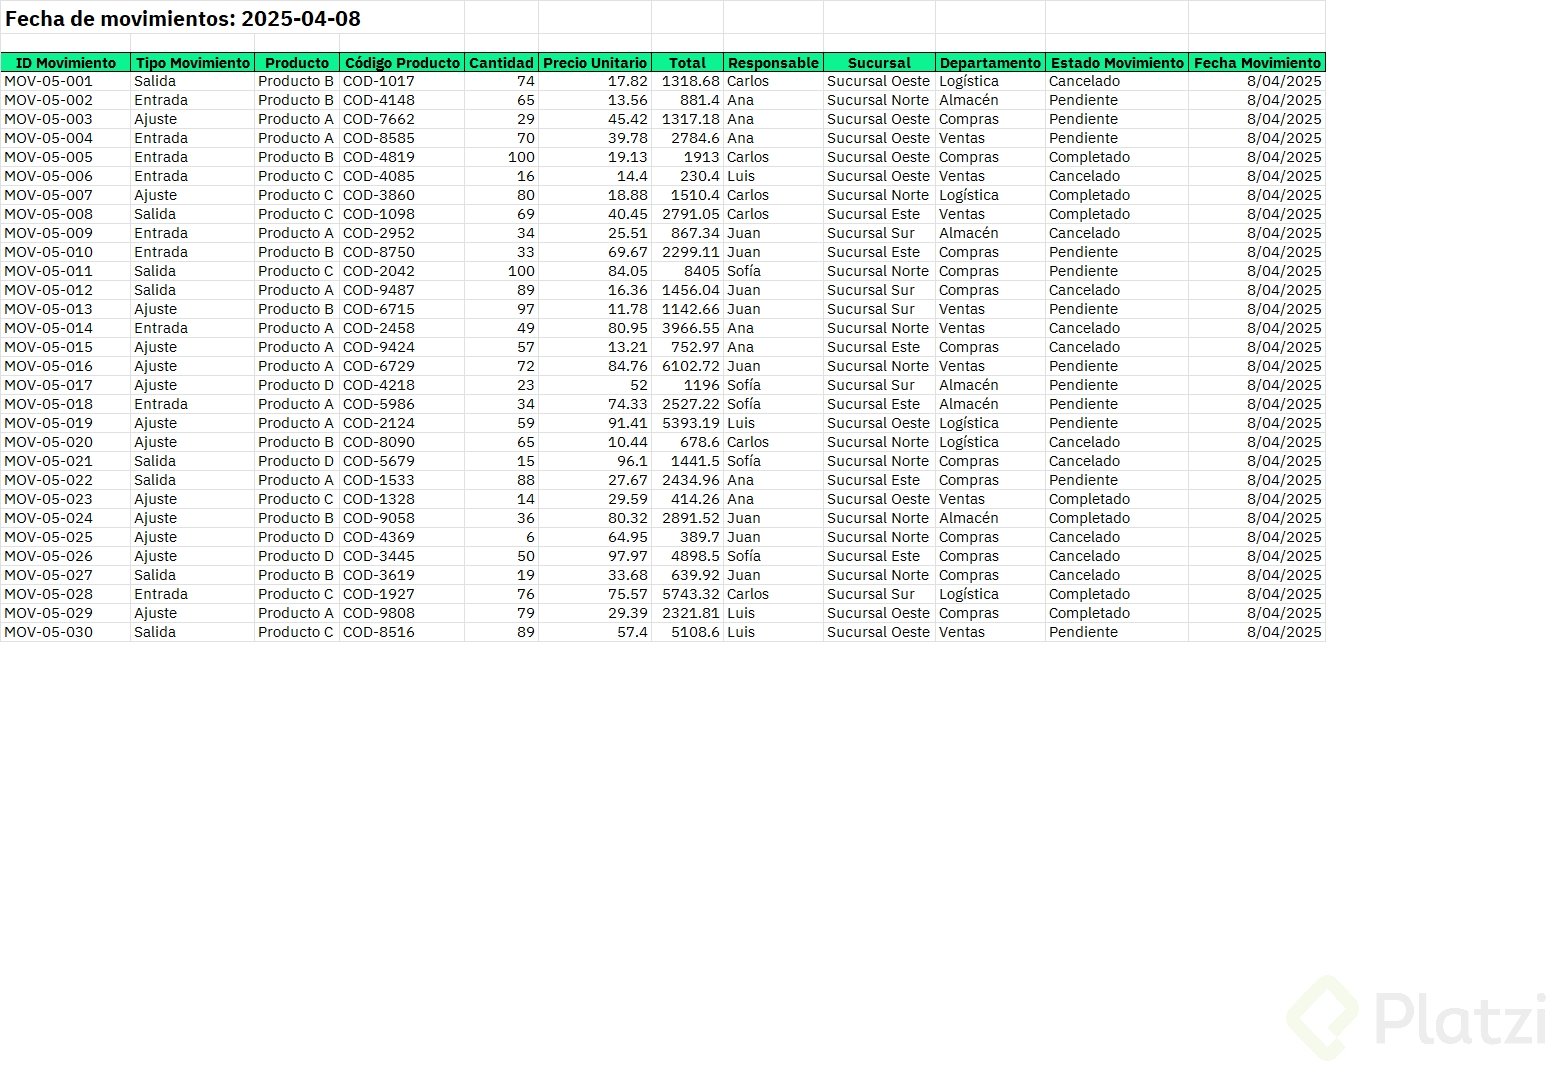Click the Tipo Movimiento header cell
The image size is (1562, 1072).
(x=193, y=62)
